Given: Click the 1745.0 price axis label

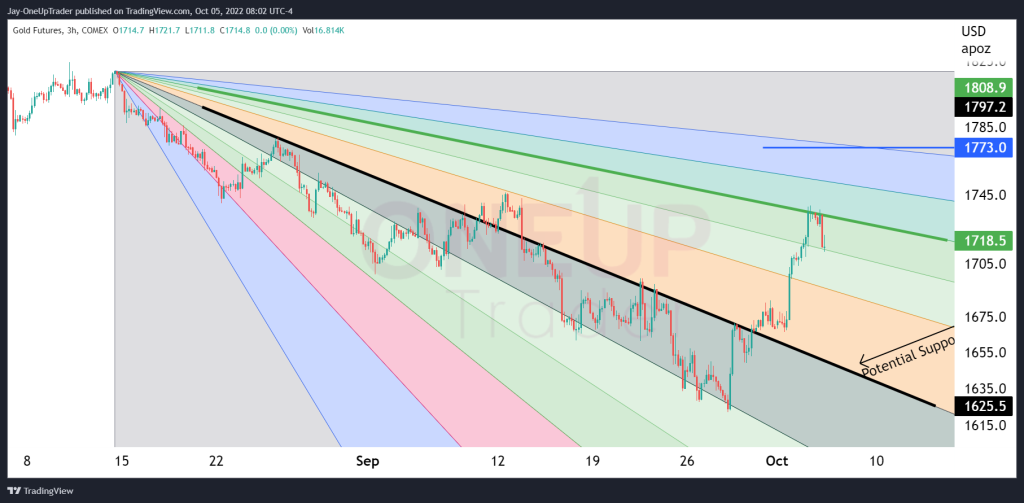Looking at the screenshot, I should [984, 195].
